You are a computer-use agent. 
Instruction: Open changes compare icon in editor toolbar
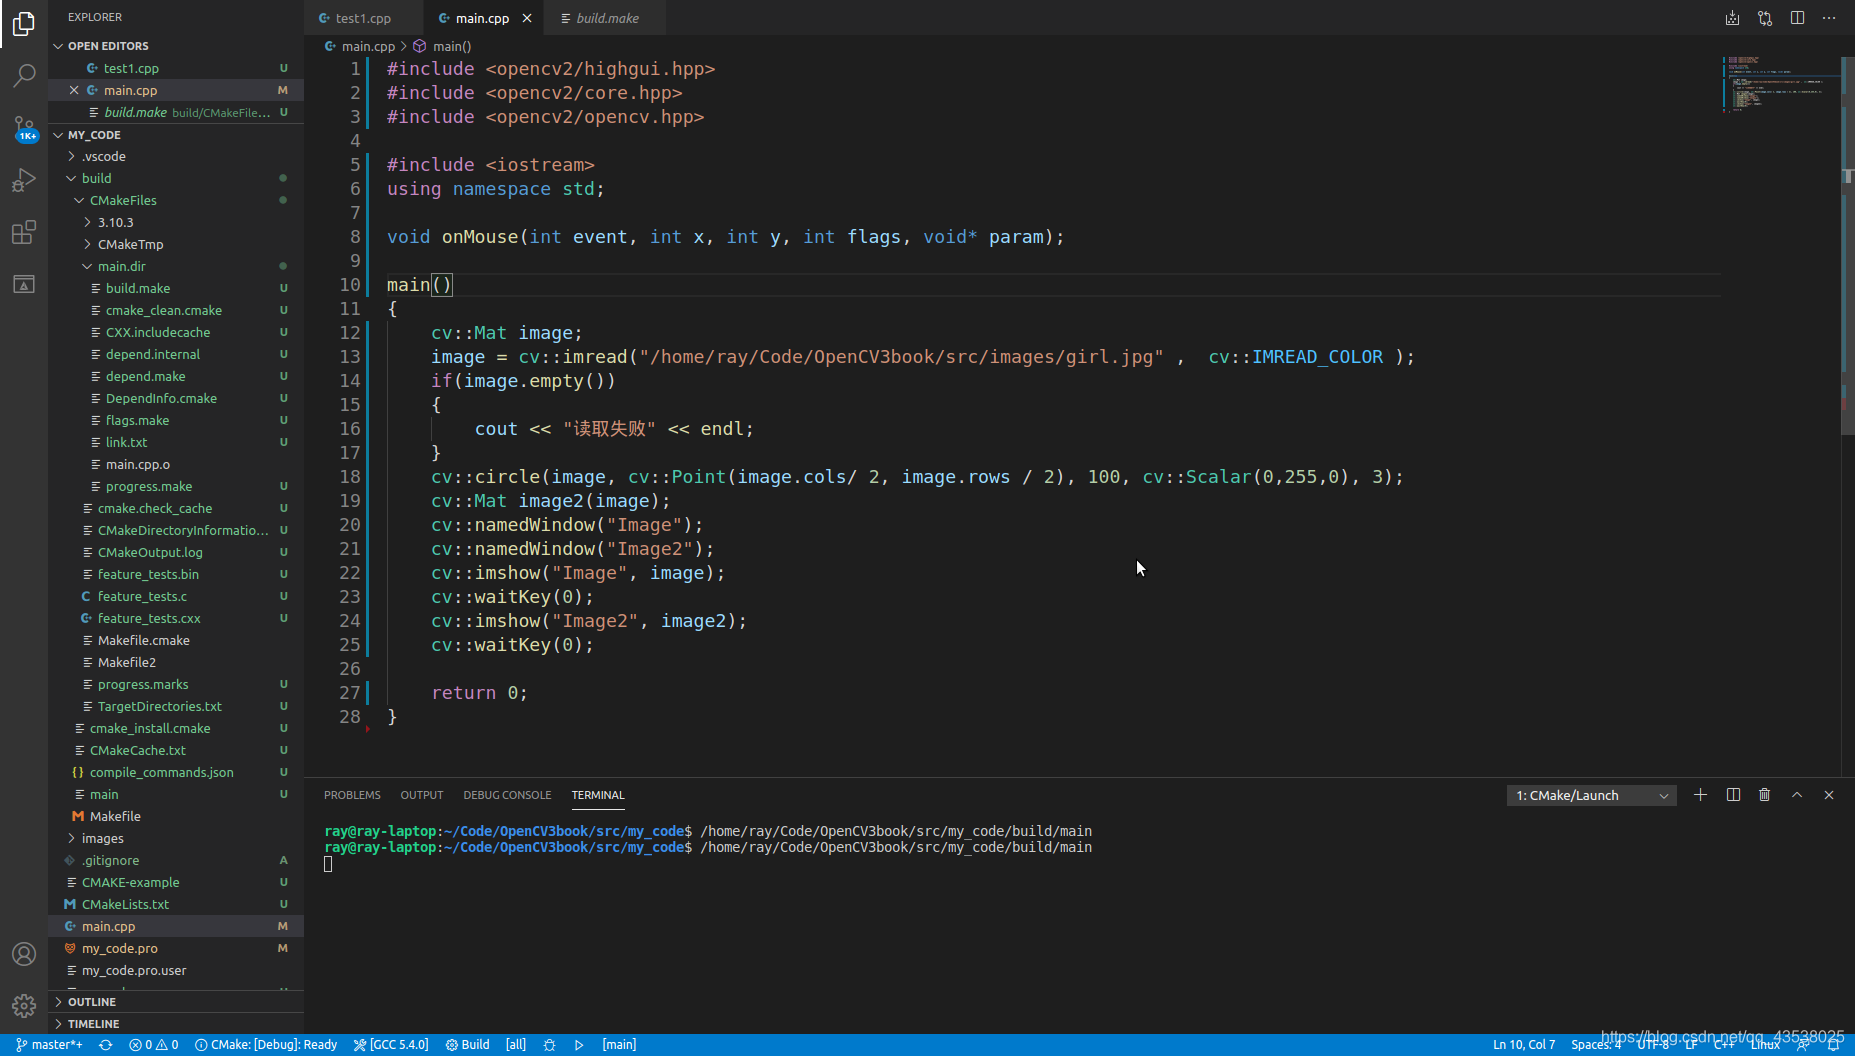[x=1765, y=18]
